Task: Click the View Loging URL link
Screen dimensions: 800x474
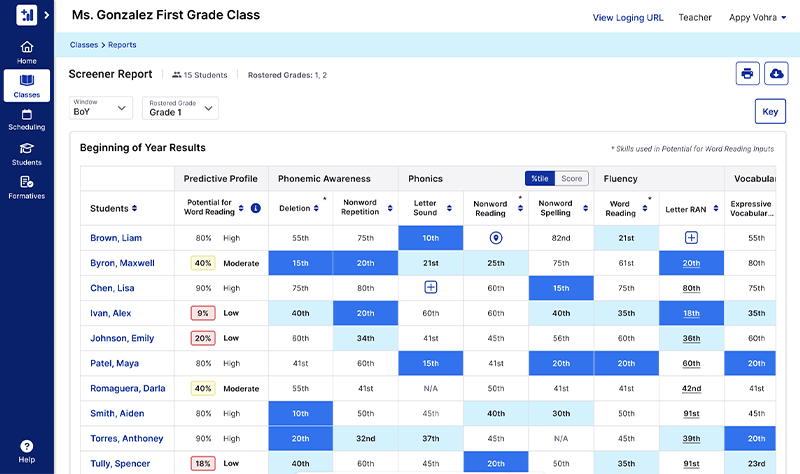Action: [627, 17]
